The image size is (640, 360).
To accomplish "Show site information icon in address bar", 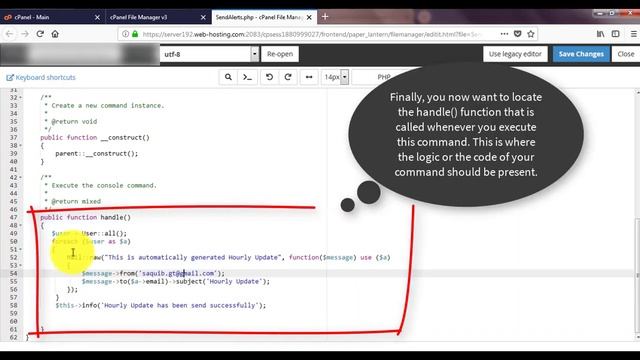I will pyautogui.click(x=125, y=34).
